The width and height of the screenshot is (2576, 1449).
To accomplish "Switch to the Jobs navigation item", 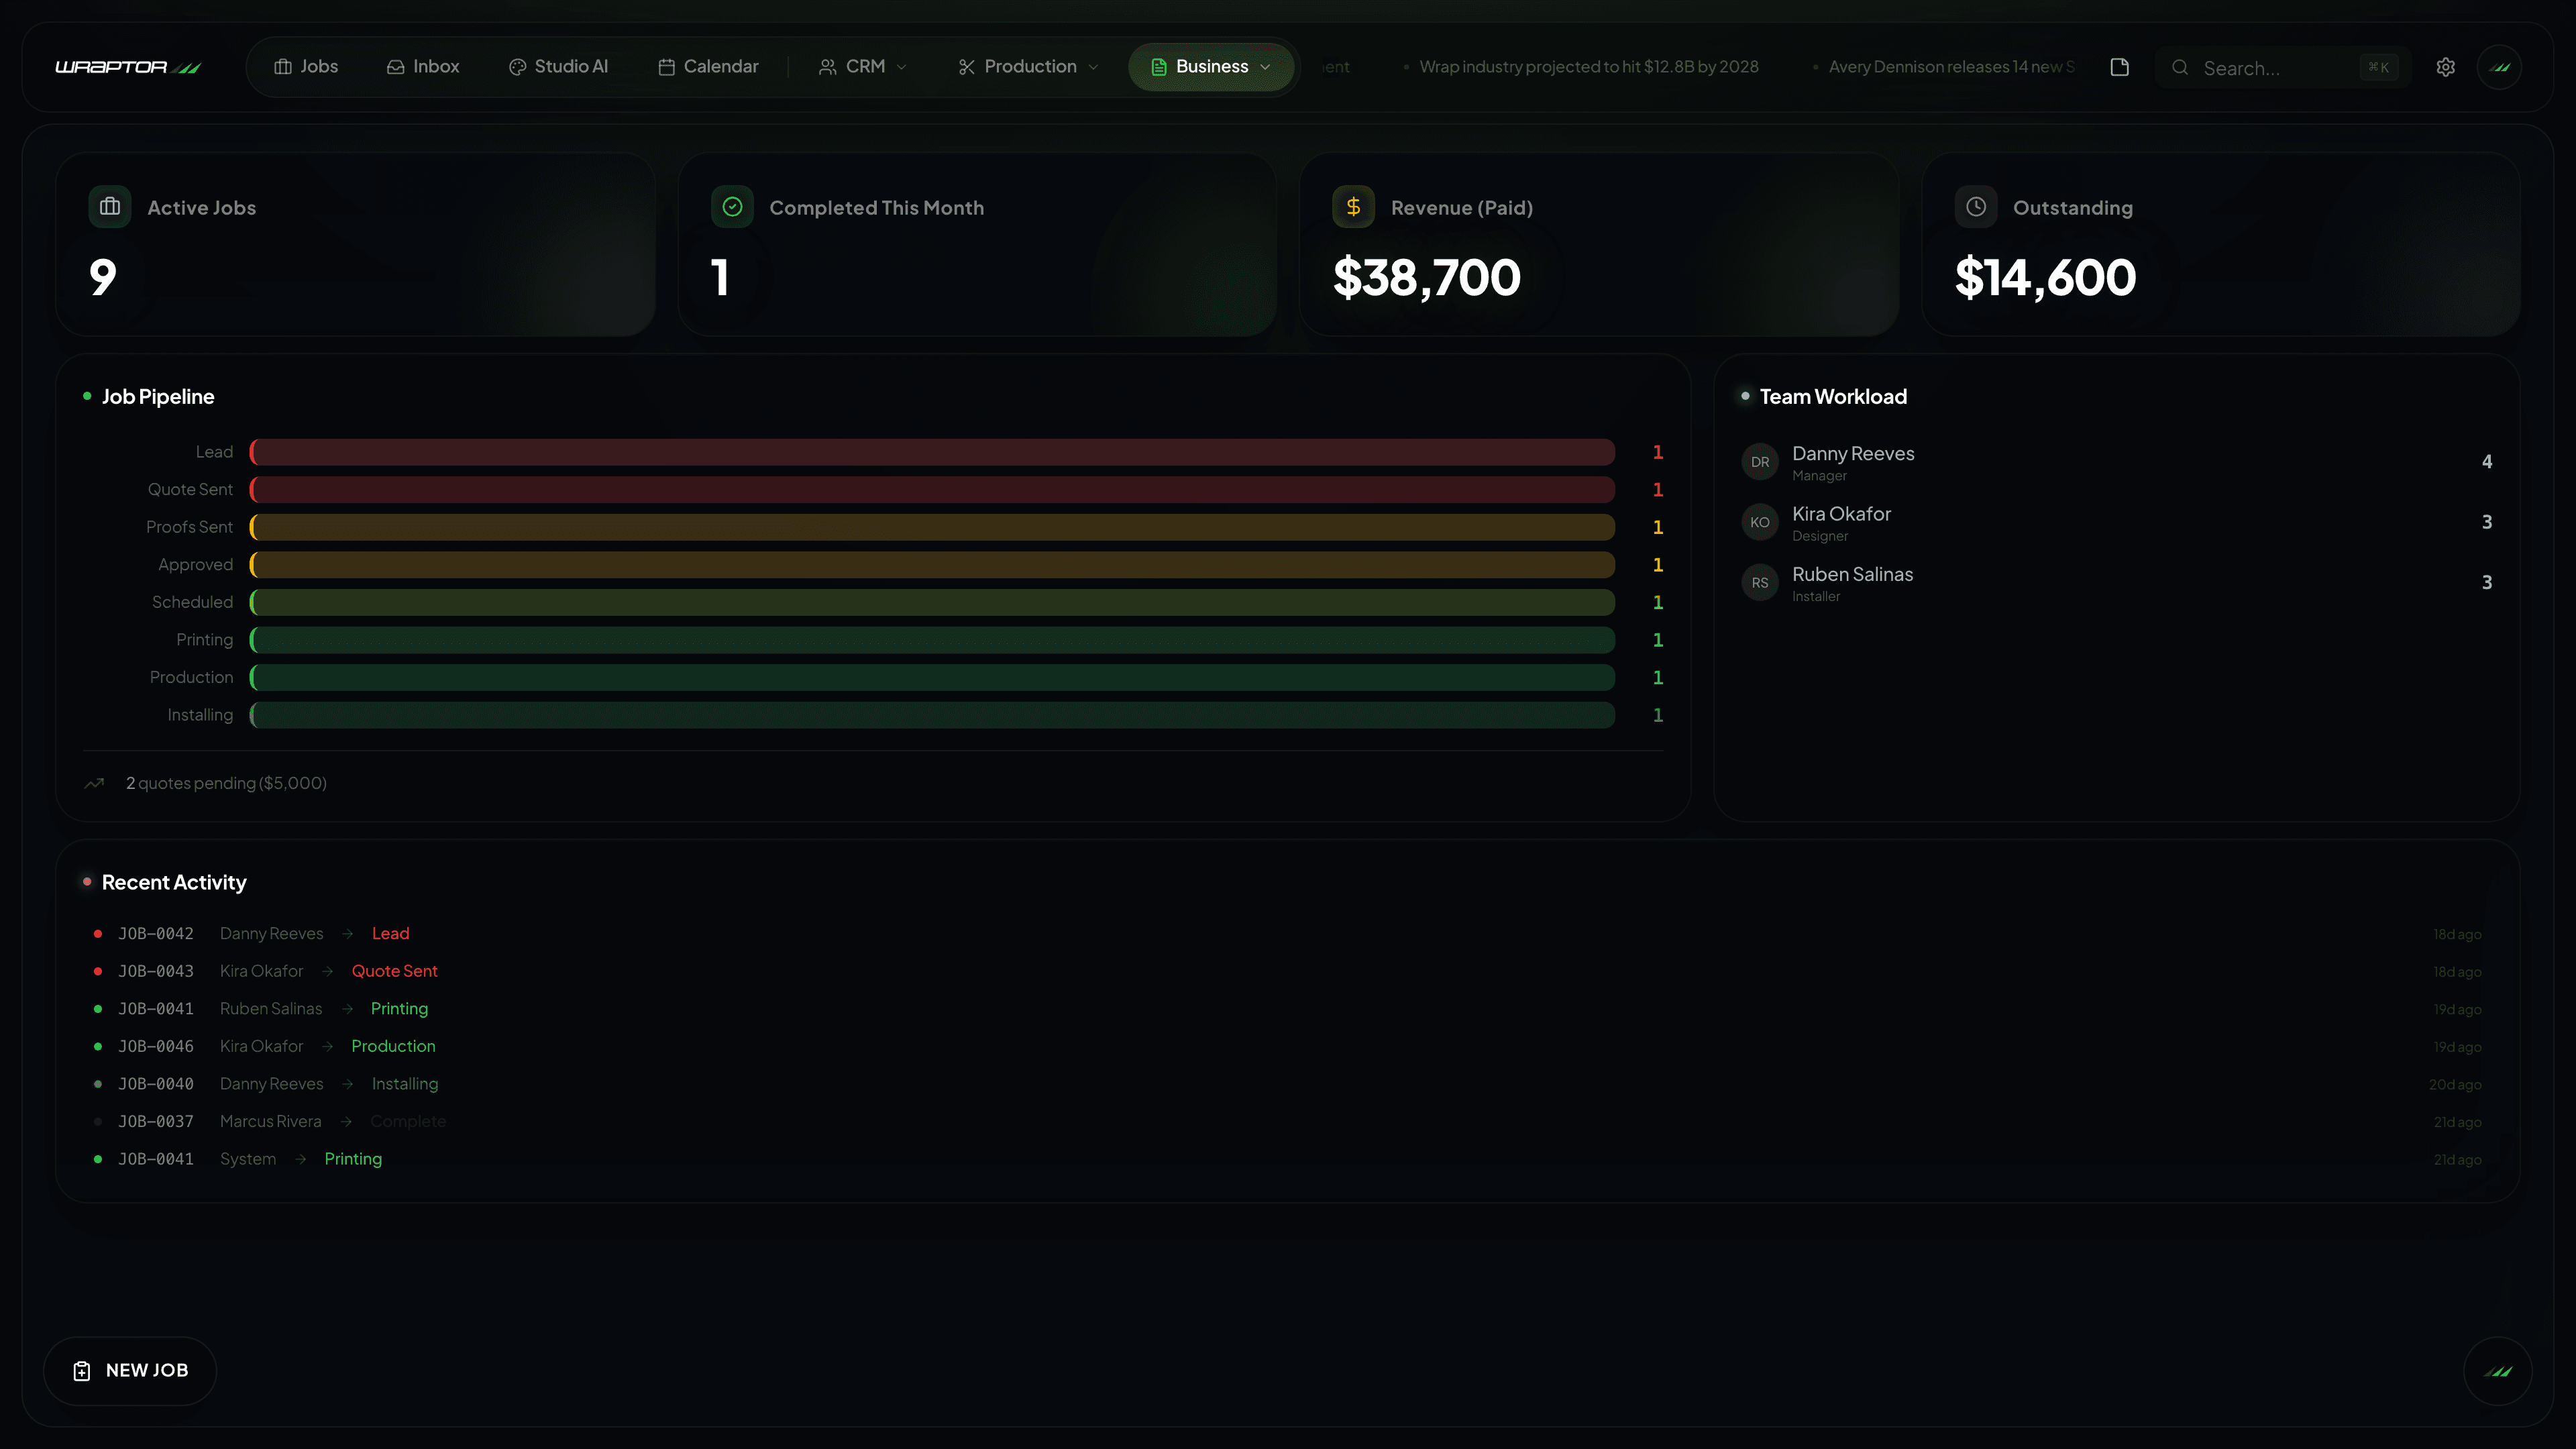I will pyautogui.click(x=307, y=67).
